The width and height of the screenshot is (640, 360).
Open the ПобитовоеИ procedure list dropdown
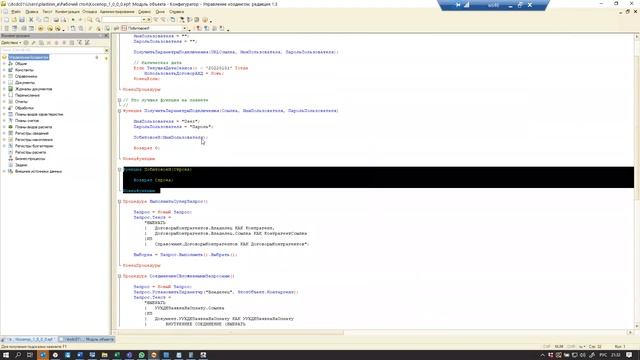coord(184,28)
